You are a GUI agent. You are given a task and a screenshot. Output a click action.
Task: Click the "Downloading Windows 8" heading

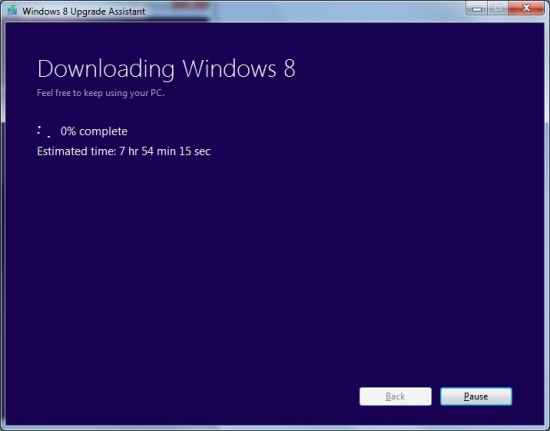coord(166,69)
